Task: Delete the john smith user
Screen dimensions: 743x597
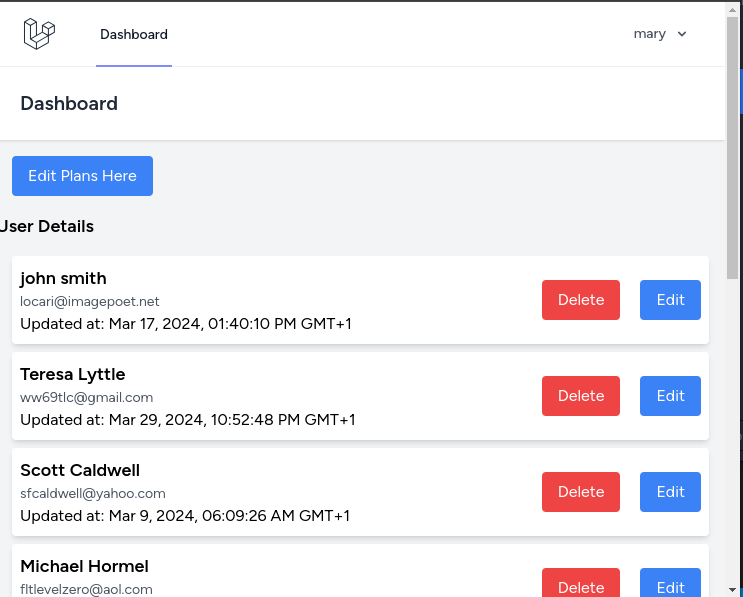Action: tap(581, 300)
